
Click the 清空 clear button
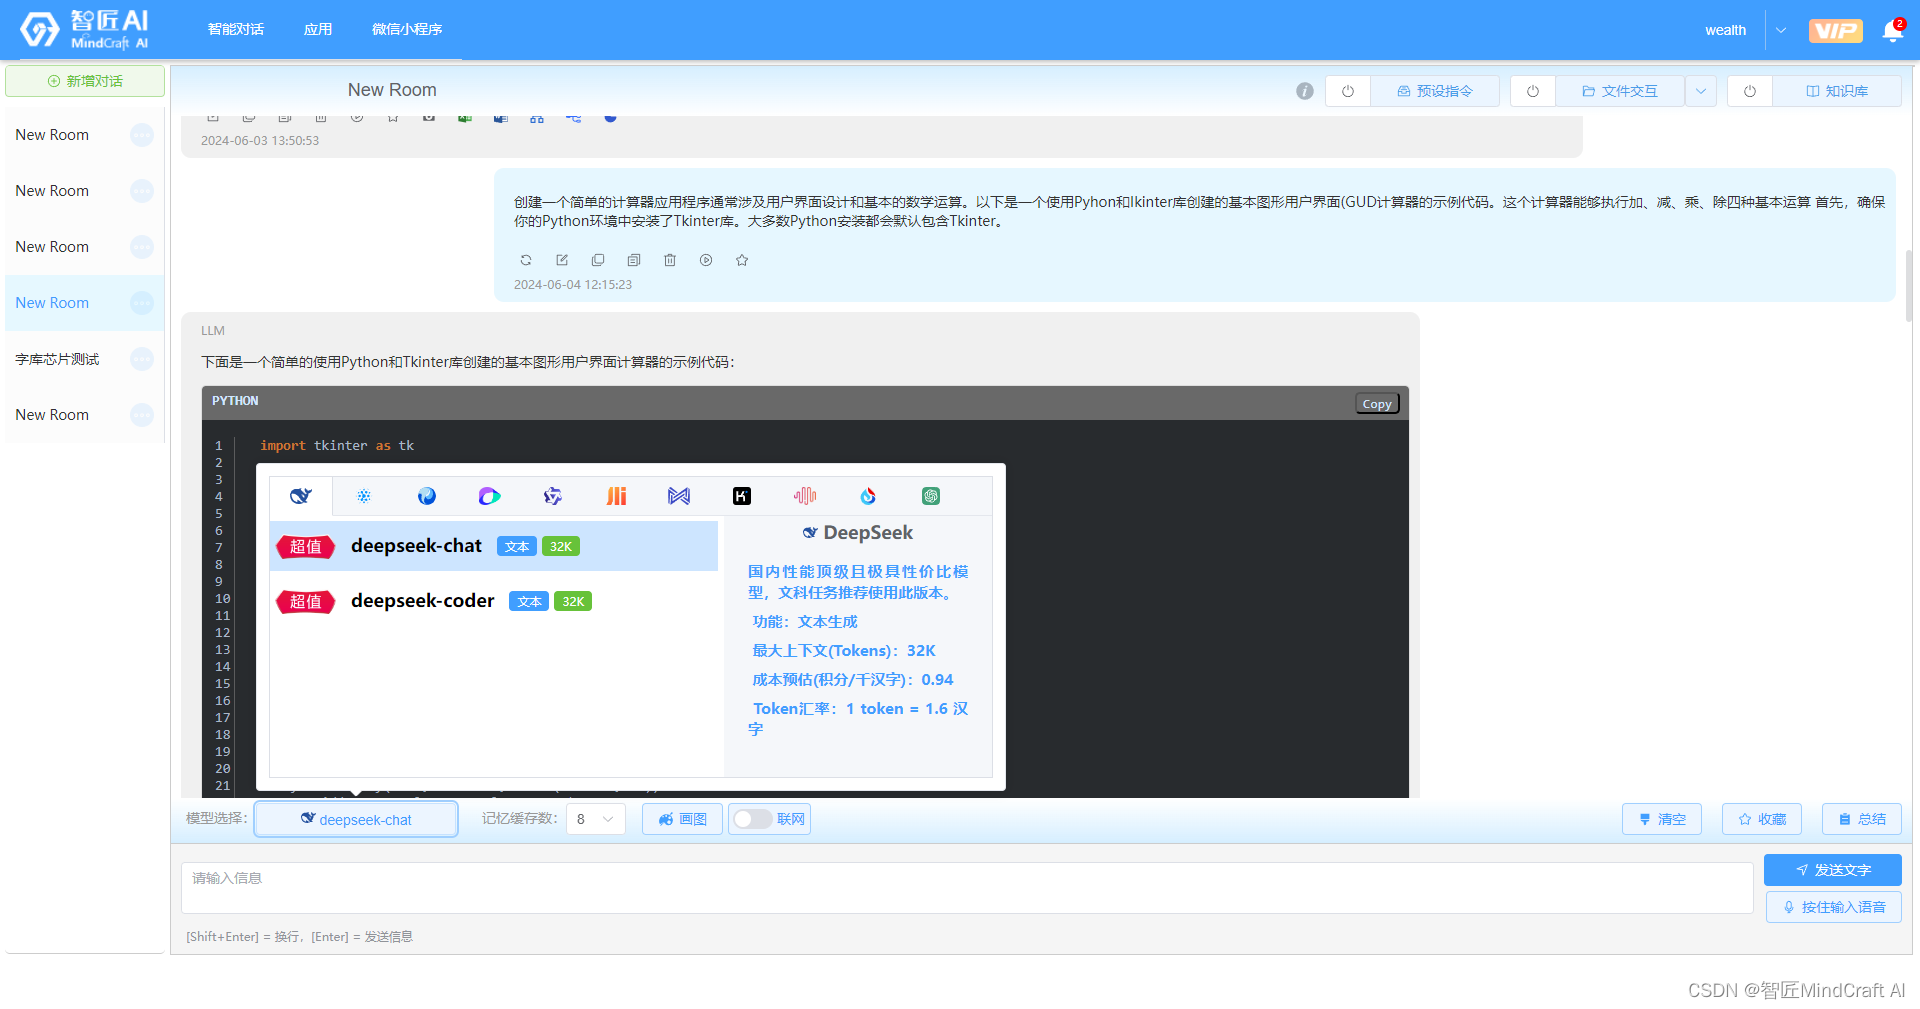click(x=1662, y=819)
